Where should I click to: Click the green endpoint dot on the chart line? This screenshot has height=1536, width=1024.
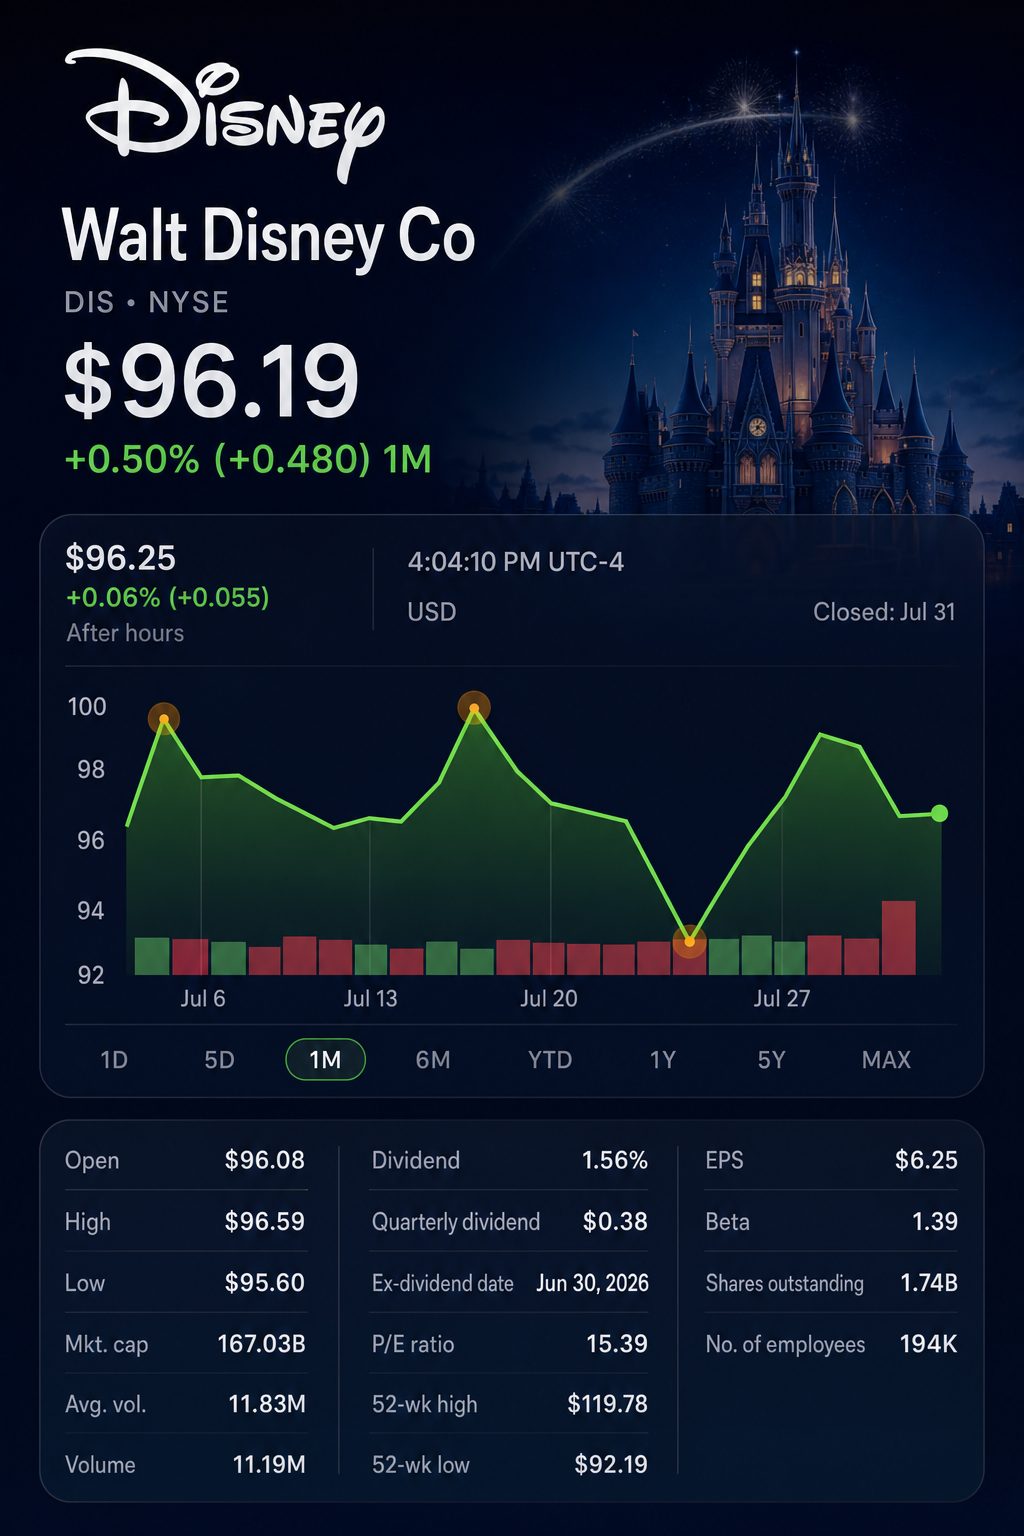(939, 813)
